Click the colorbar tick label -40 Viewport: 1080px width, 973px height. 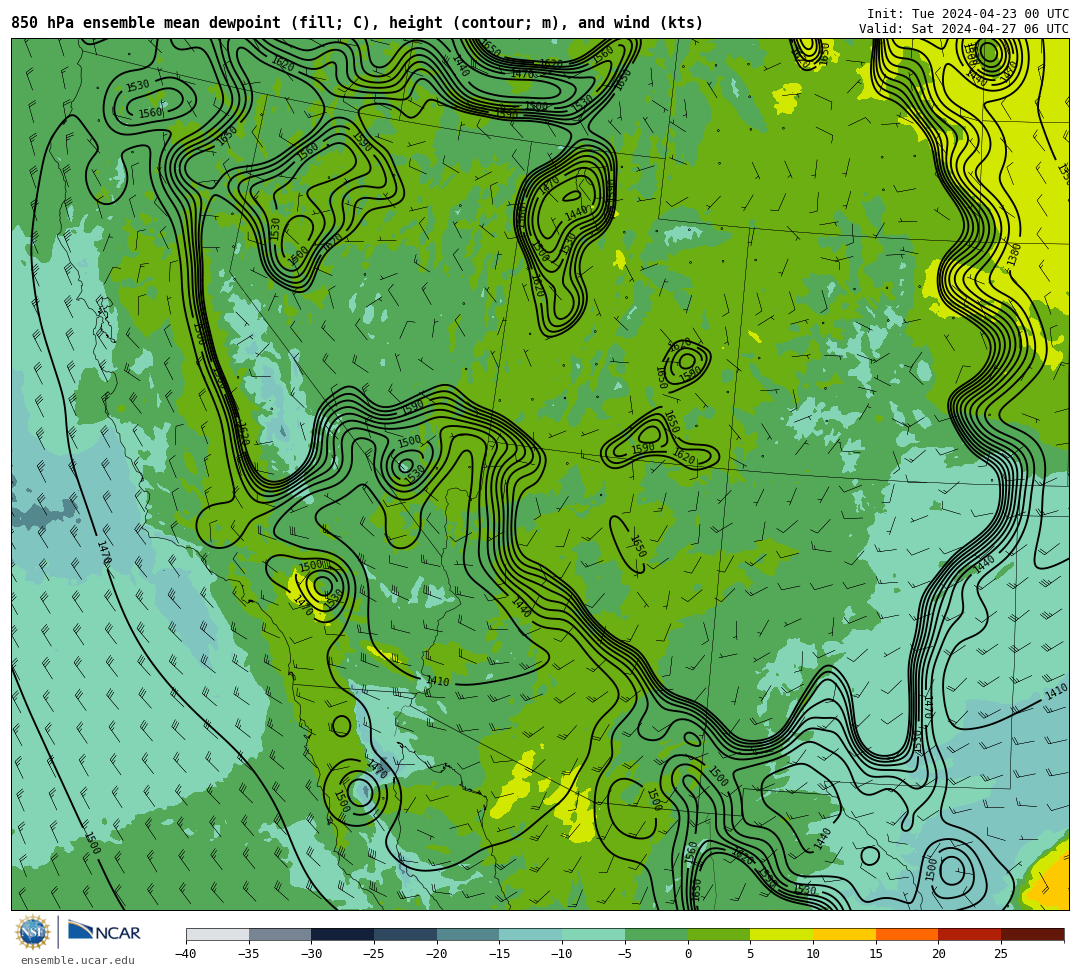(186, 954)
